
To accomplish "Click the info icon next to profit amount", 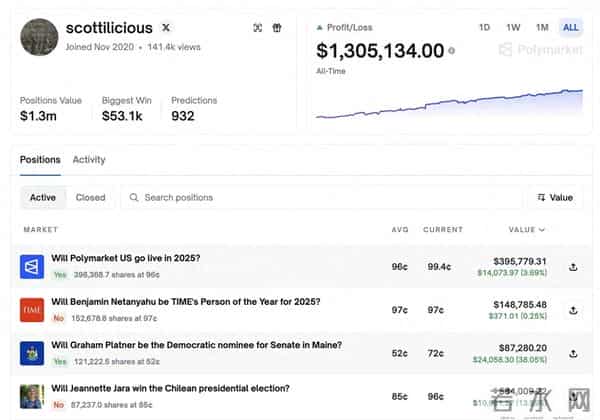I will pyautogui.click(x=452, y=50).
